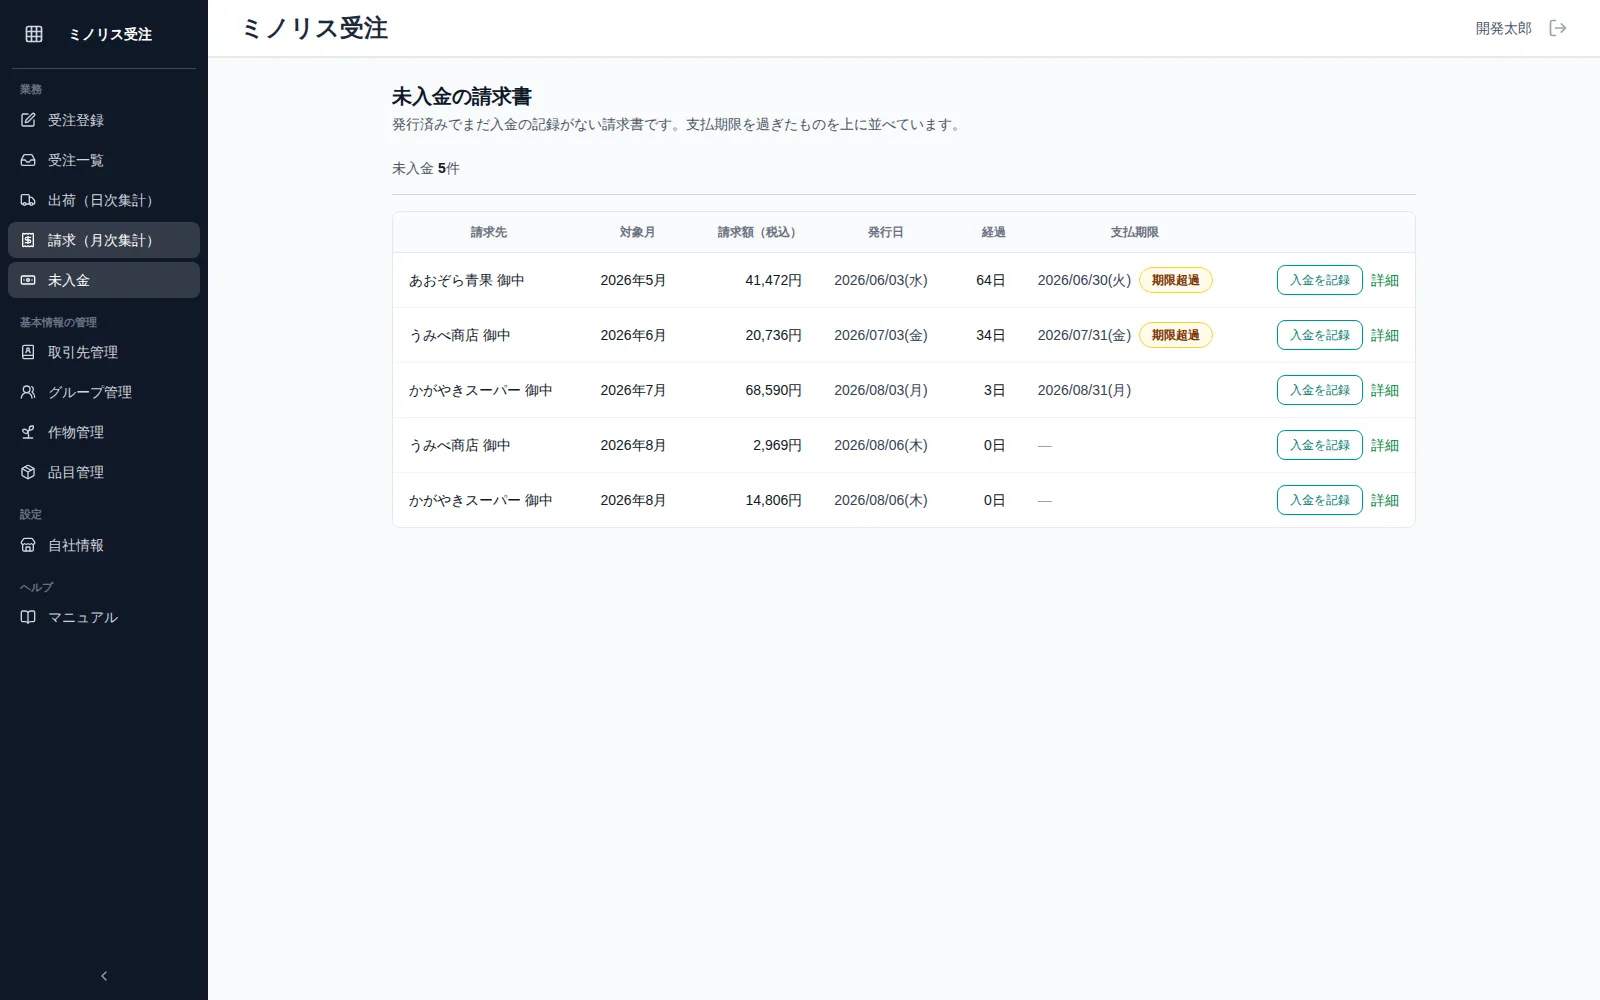Record payment for the 2,969円 invoice
This screenshot has width=1600, height=1000.
(x=1319, y=445)
